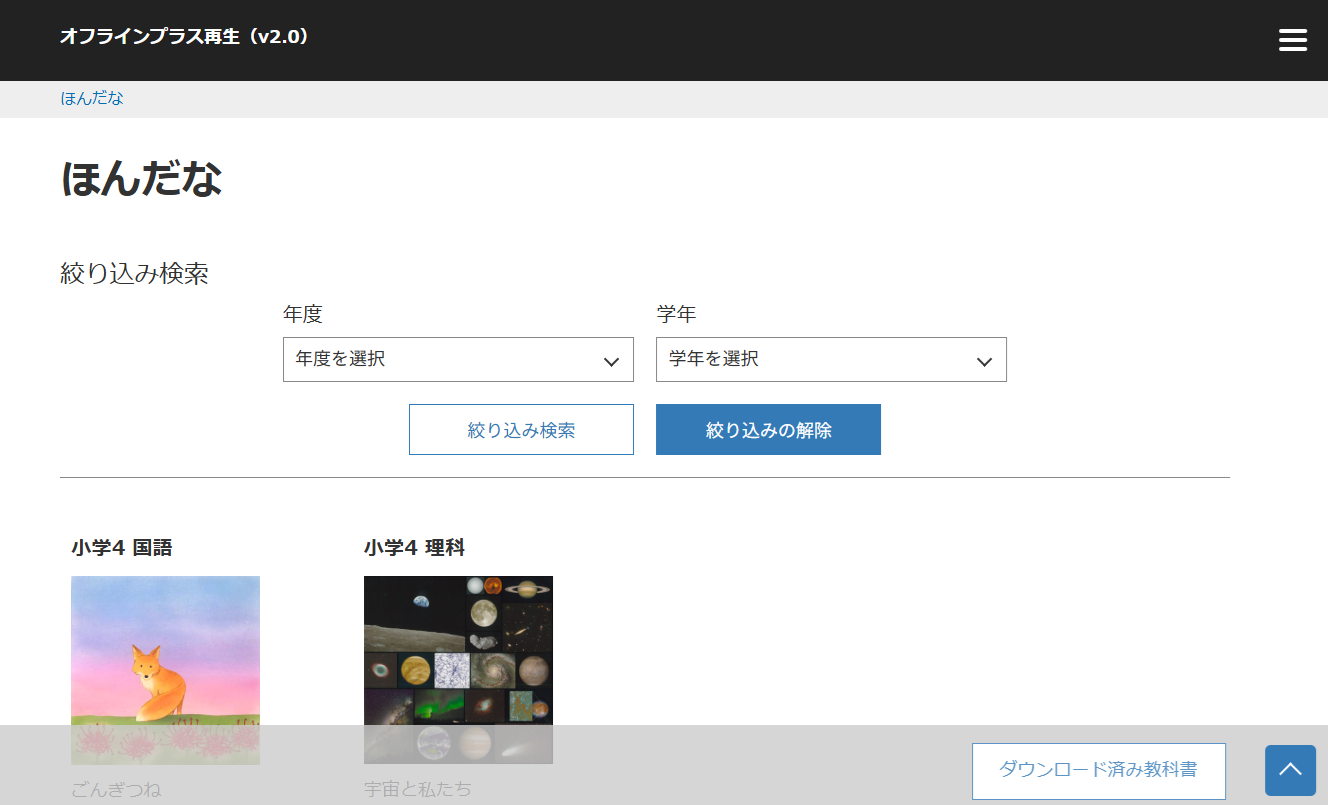
Task: Click the 学年 field label
Action: tap(676, 314)
